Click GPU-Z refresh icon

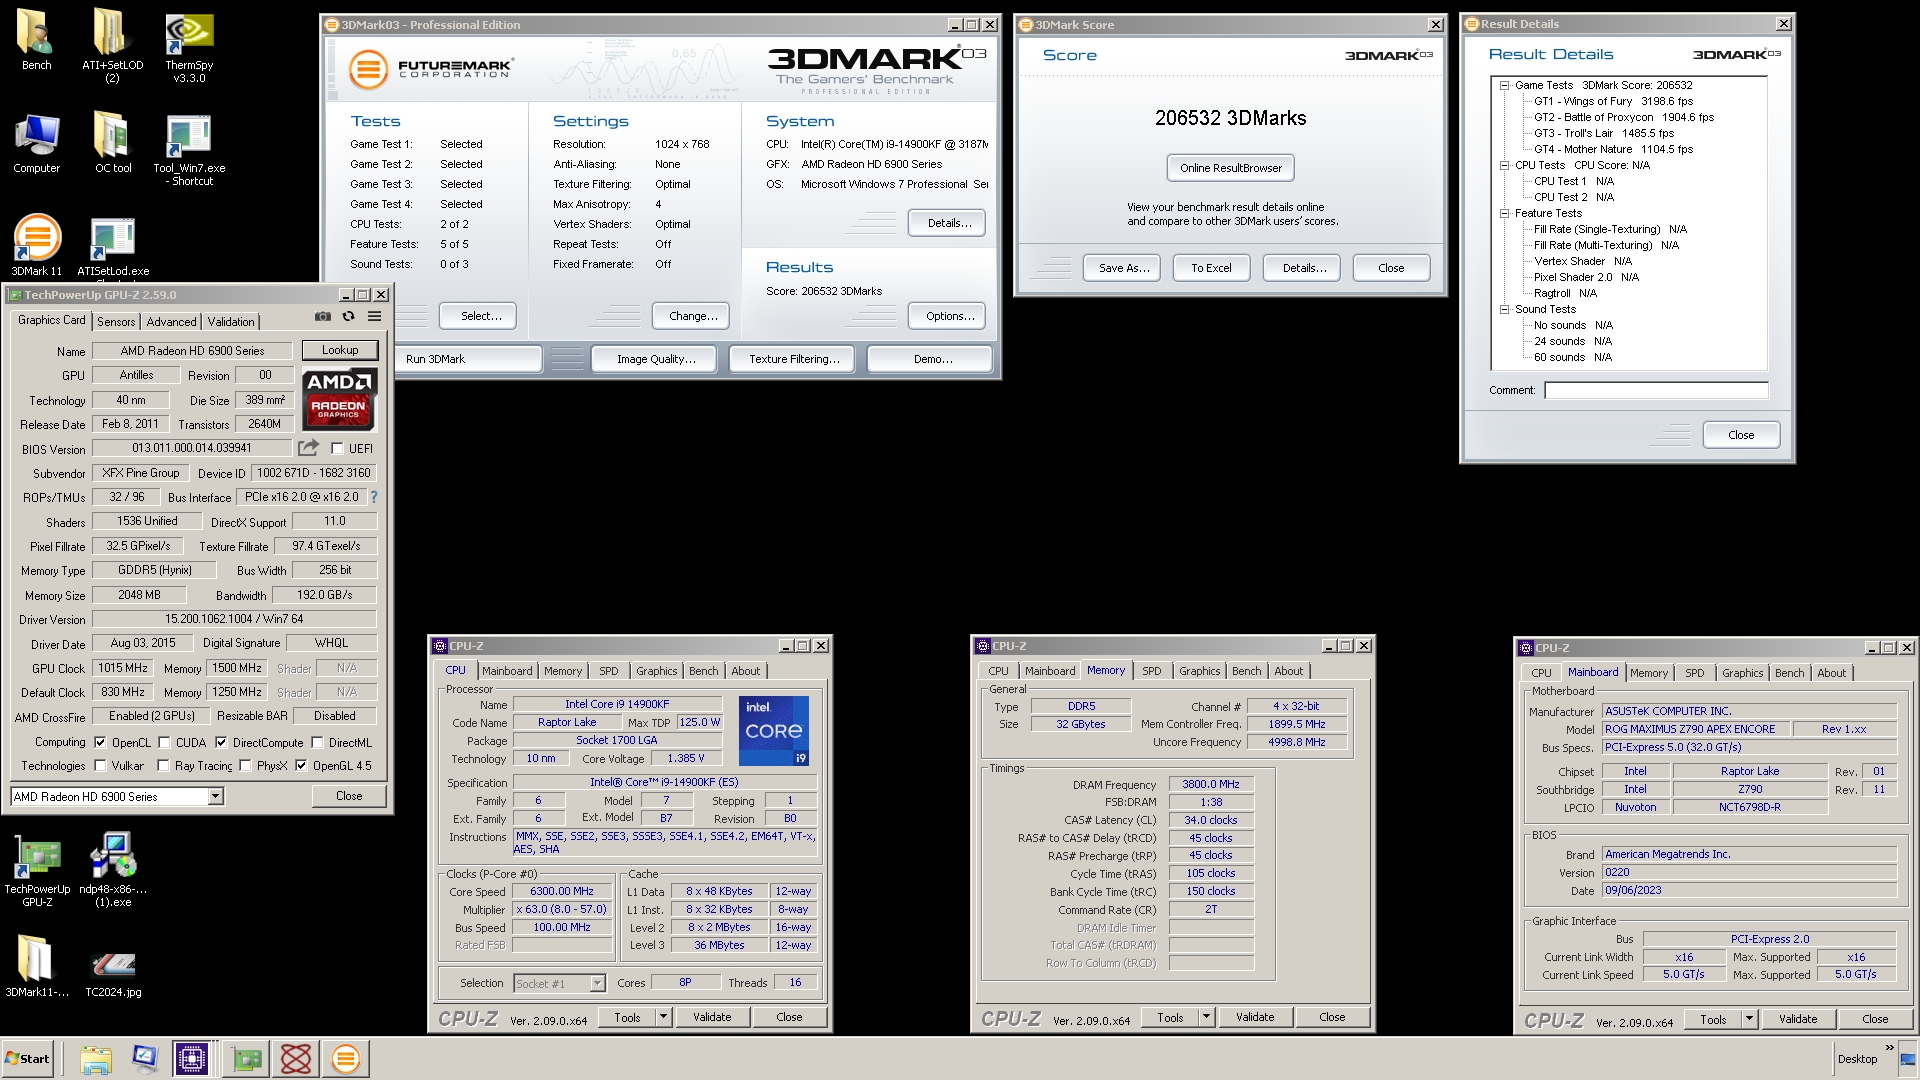pyautogui.click(x=348, y=317)
